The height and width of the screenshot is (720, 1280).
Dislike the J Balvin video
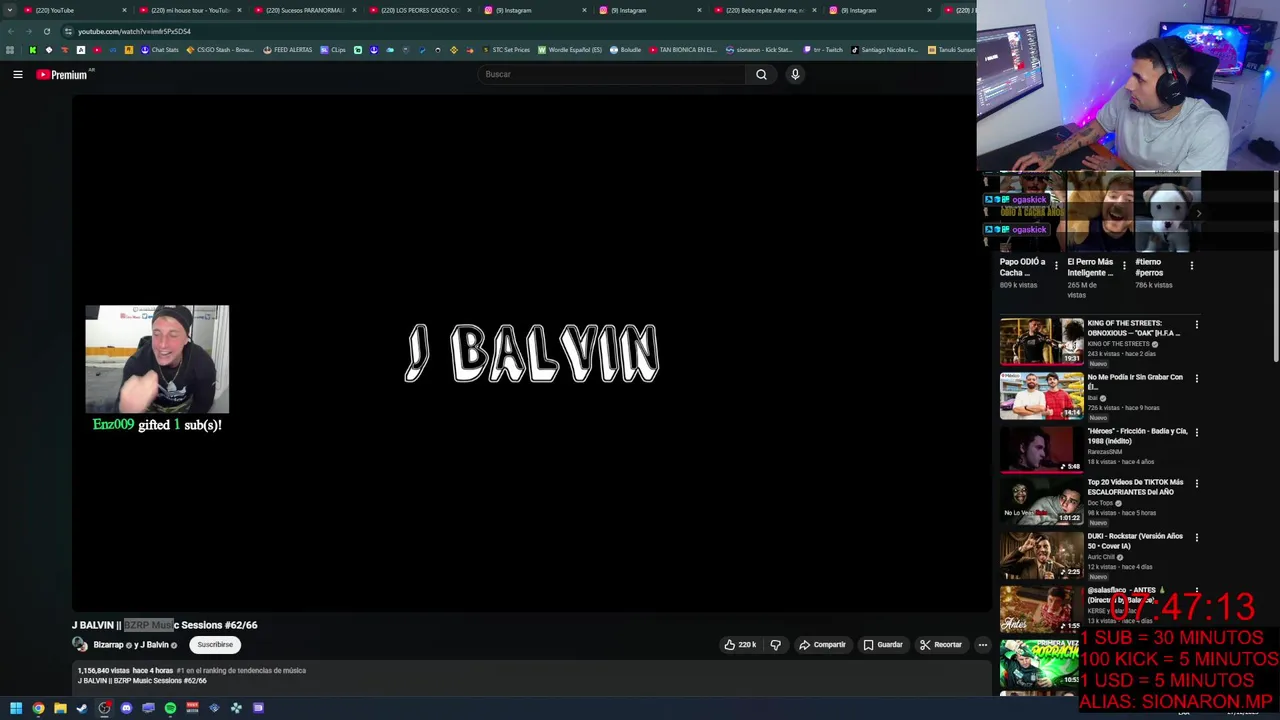[x=775, y=645]
